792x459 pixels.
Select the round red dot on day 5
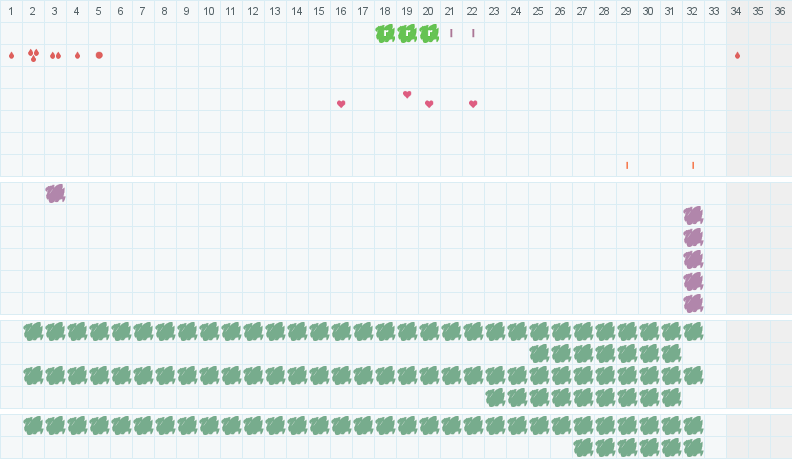[99, 55]
